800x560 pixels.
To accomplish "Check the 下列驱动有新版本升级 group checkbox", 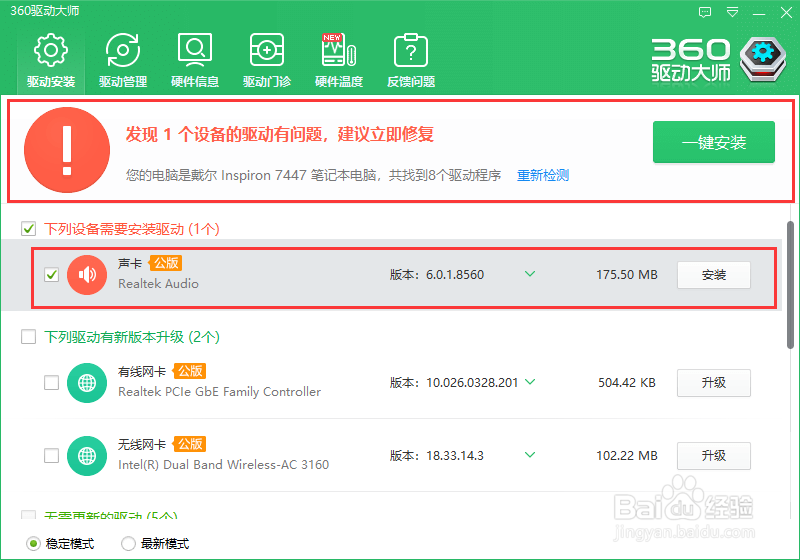I will [x=29, y=337].
